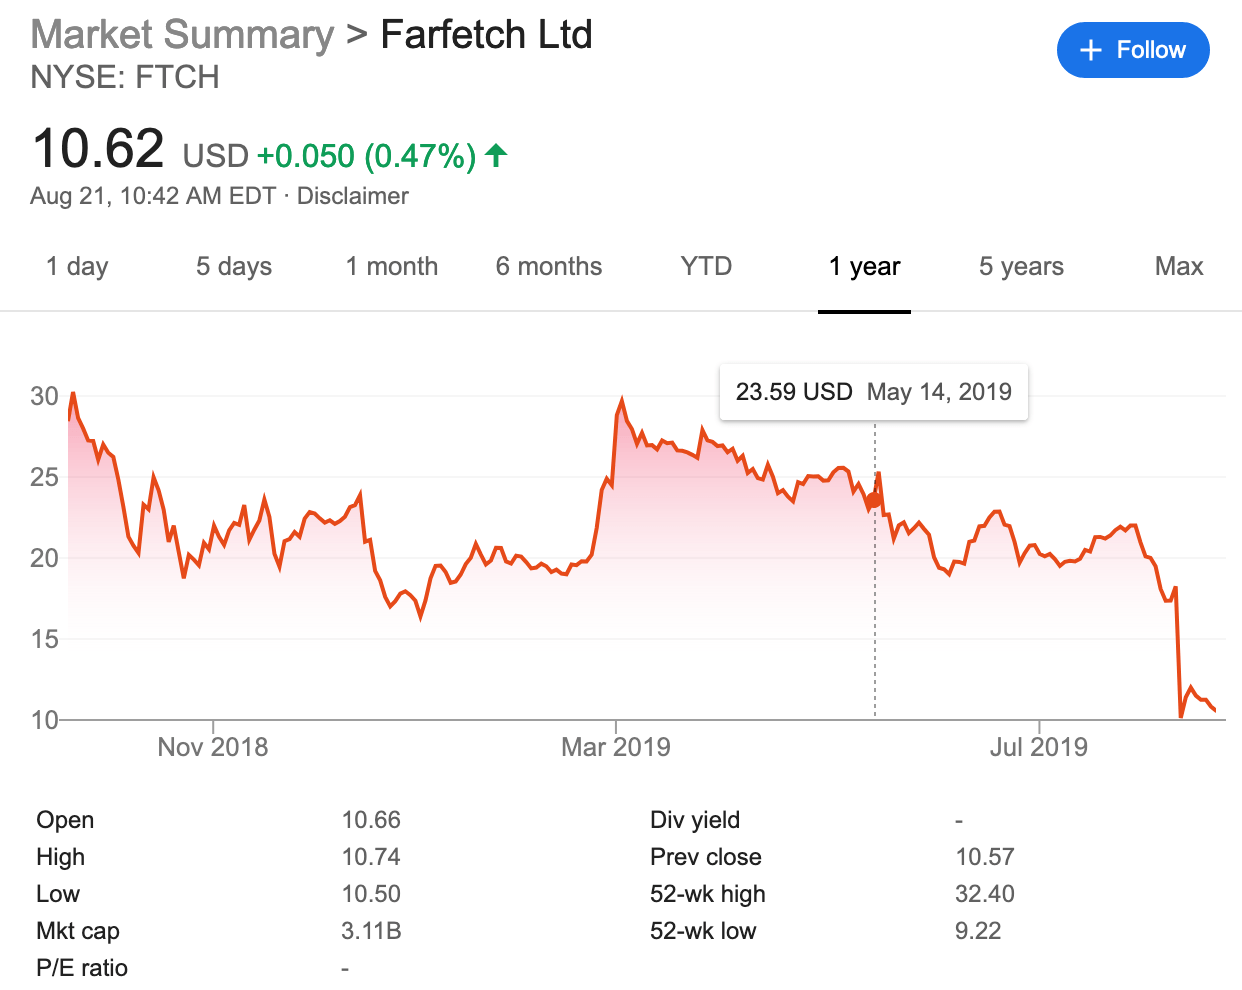
Task: Click the orange data point marker on the chart
Action: [874, 500]
